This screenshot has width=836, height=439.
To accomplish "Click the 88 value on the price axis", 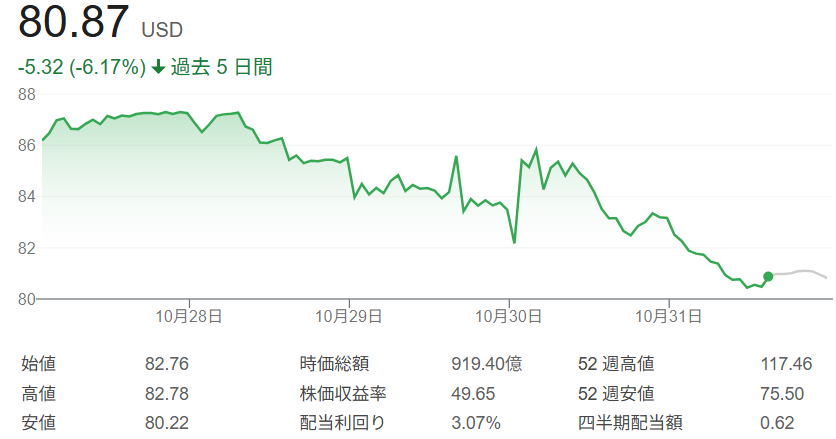I will pyautogui.click(x=27, y=94).
